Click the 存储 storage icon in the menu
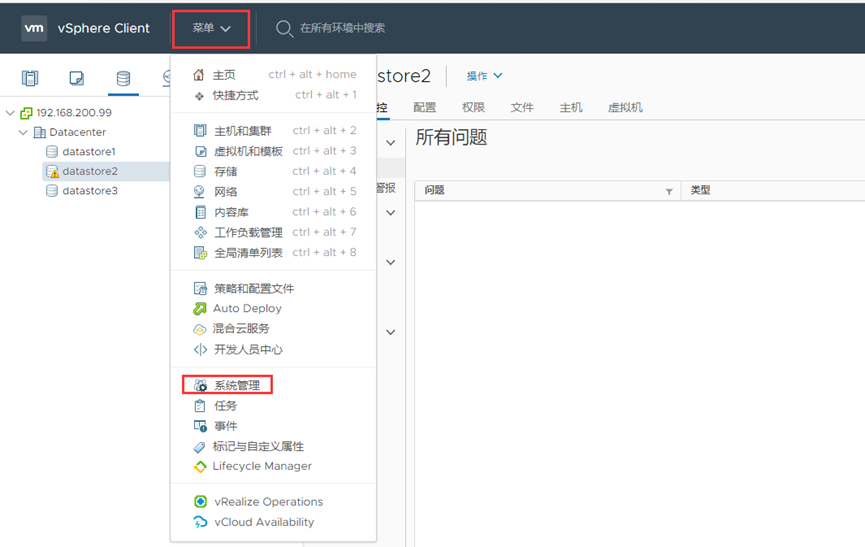This screenshot has width=865, height=547. pyautogui.click(x=200, y=171)
